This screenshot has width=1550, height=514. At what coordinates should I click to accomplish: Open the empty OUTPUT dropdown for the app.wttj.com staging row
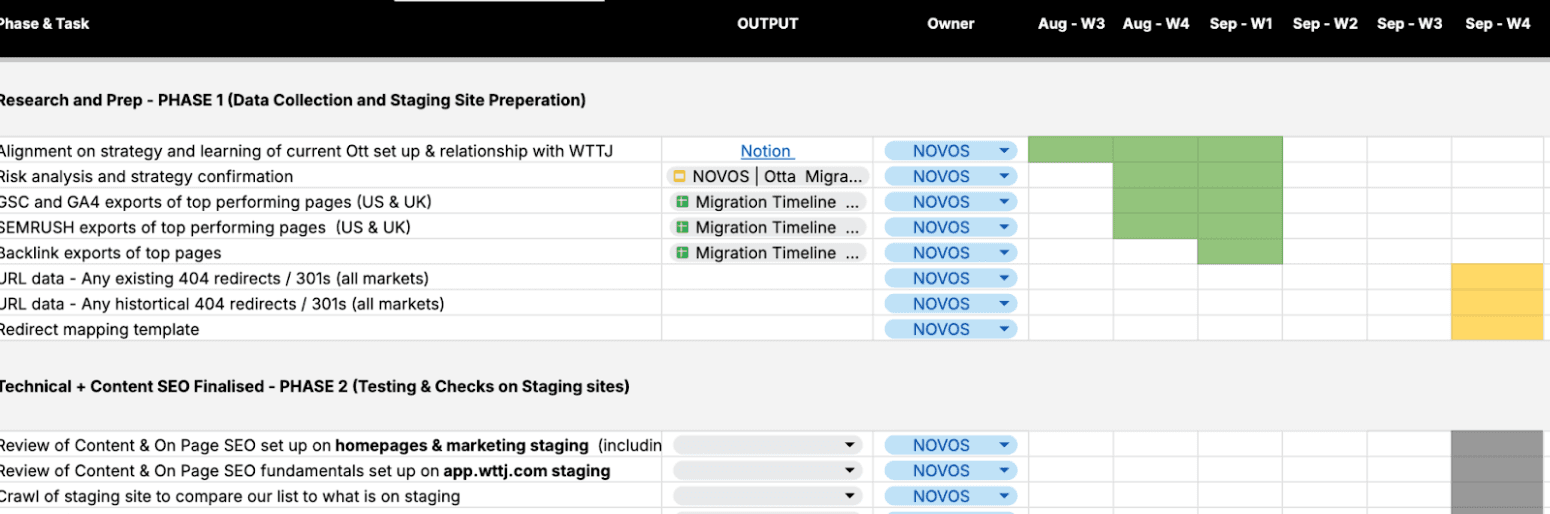pos(767,471)
